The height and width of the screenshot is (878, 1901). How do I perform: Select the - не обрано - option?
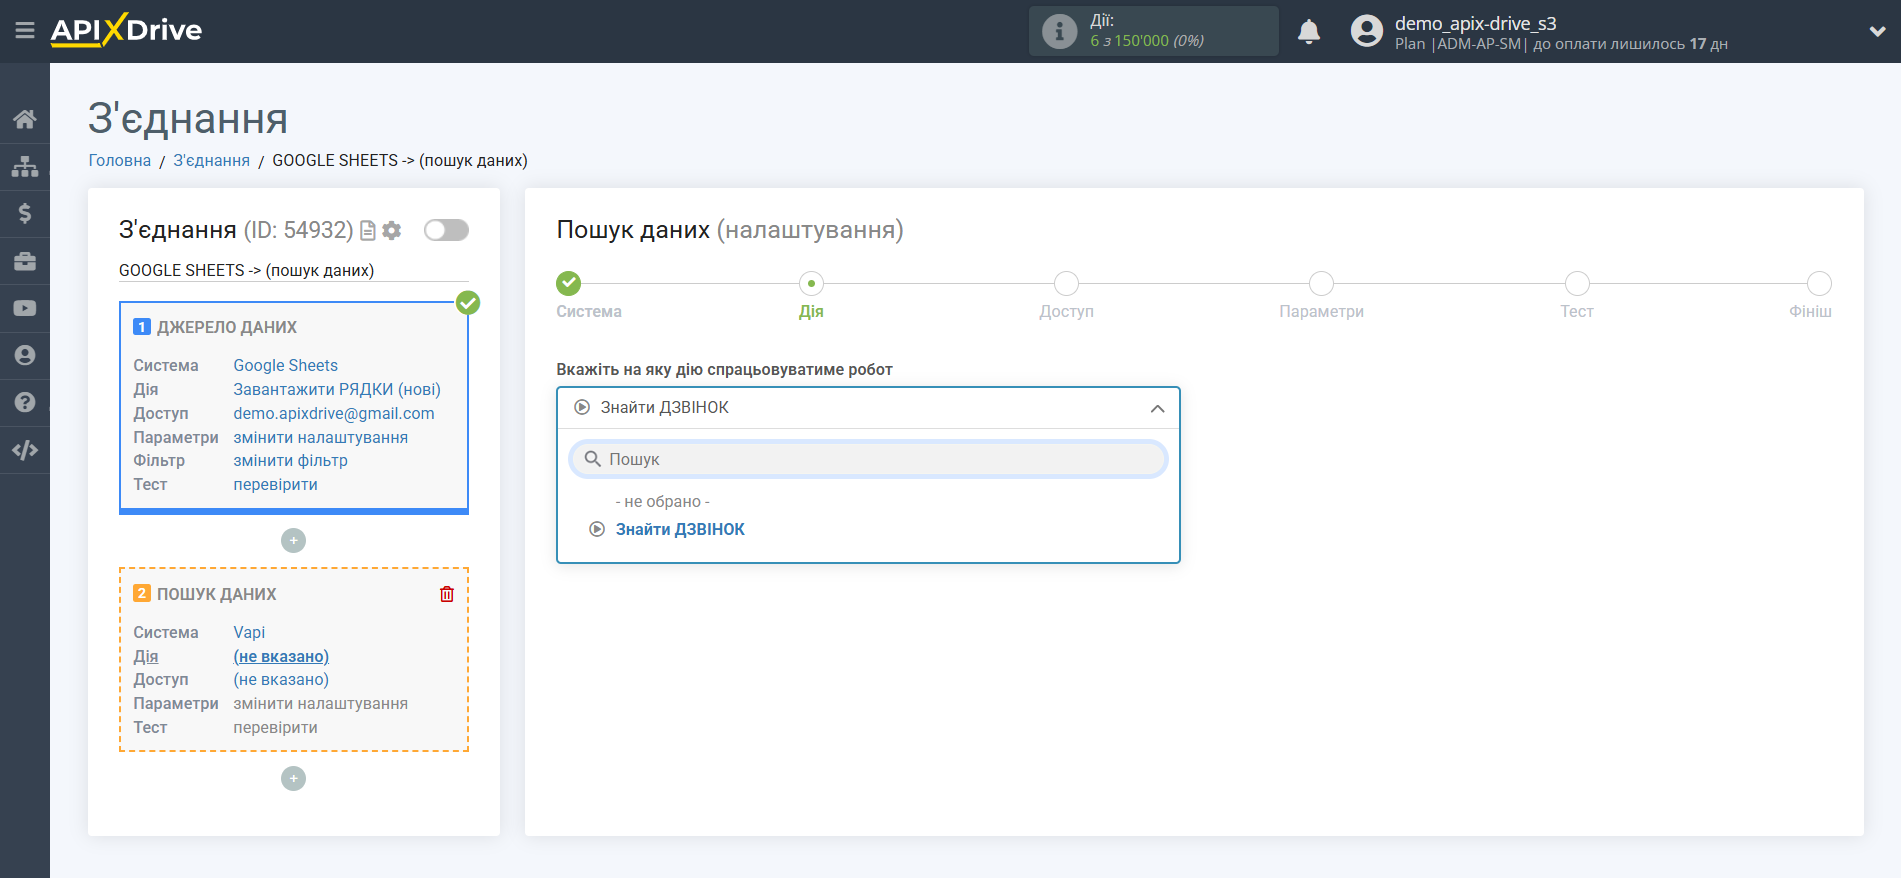pyautogui.click(x=662, y=502)
